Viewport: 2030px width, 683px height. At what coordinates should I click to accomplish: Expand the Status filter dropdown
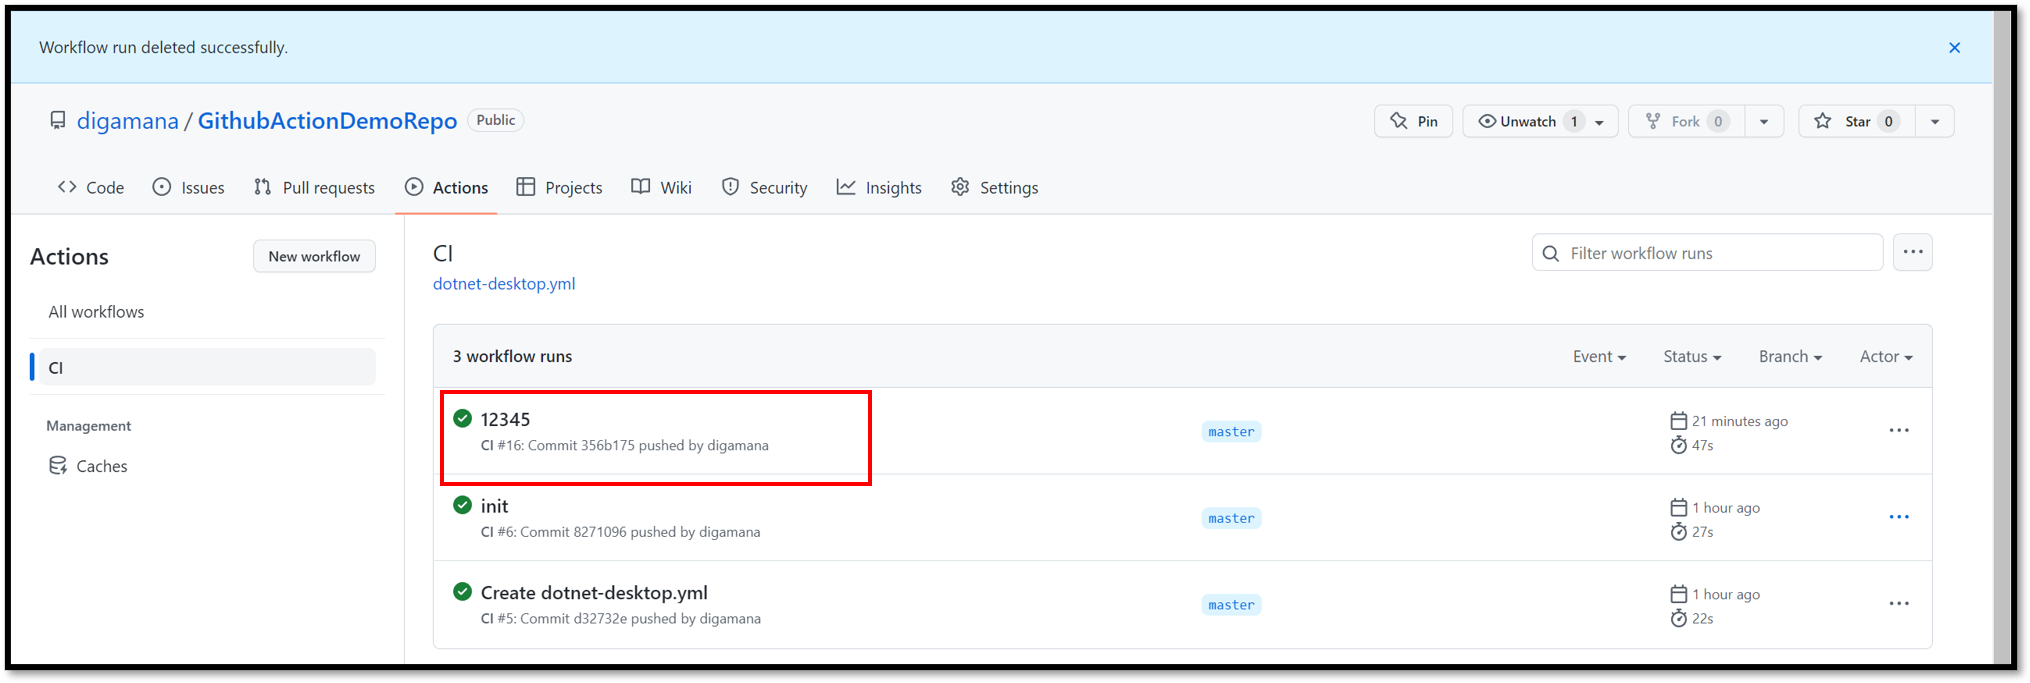pos(1691,357)
